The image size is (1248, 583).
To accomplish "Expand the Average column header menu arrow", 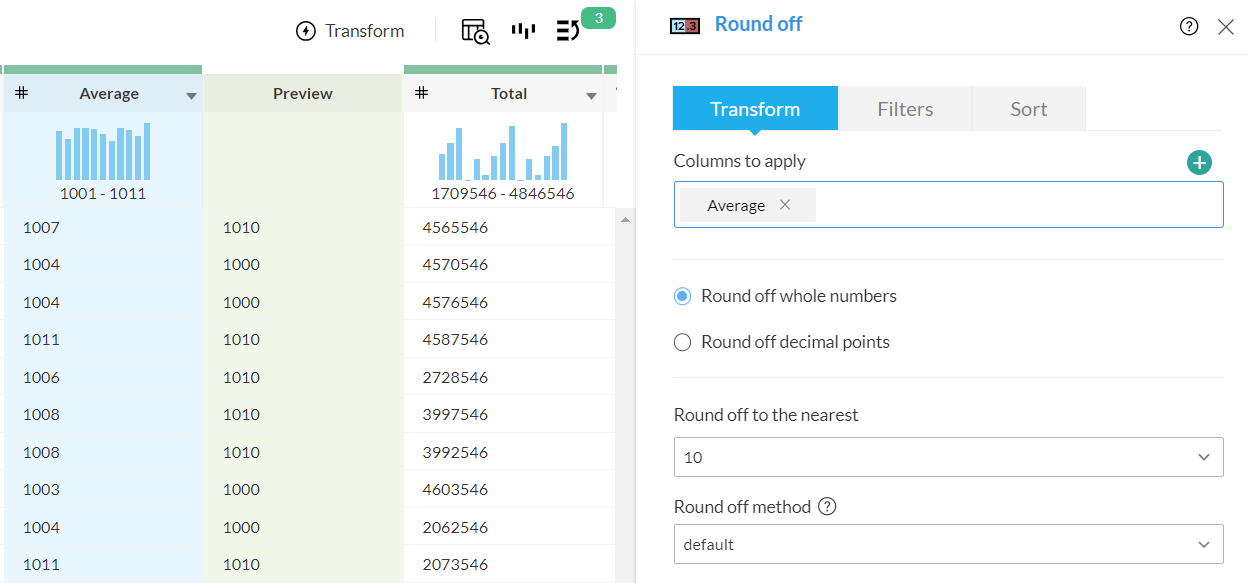I will pos(191,96).
